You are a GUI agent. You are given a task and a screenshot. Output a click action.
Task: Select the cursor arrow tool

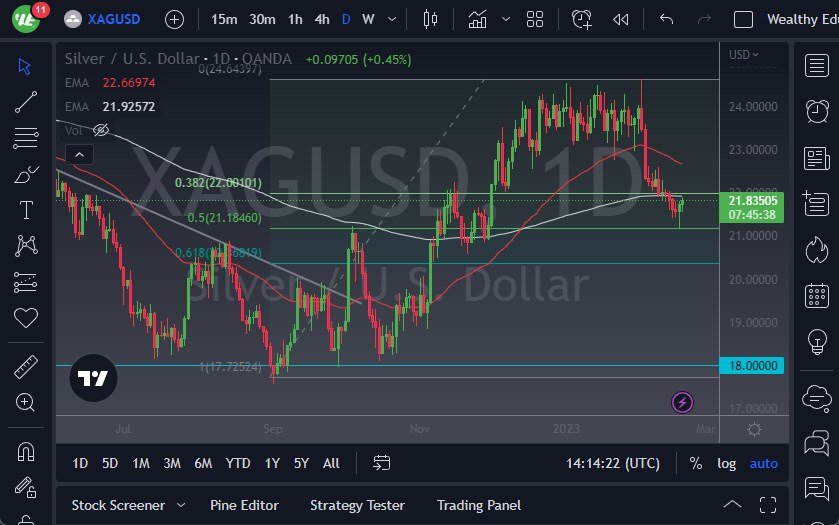pos(25,66)
